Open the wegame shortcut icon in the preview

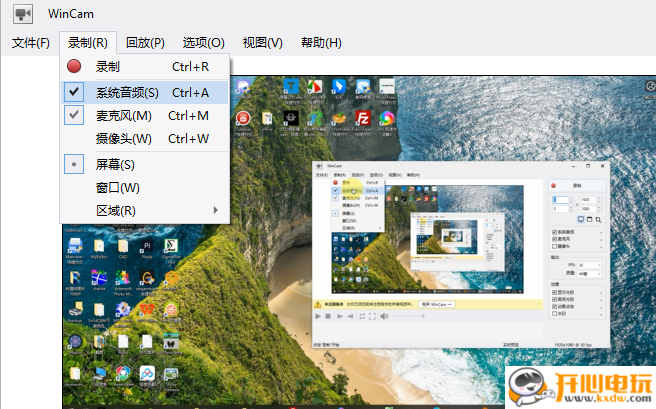click(x=147, y=277)
